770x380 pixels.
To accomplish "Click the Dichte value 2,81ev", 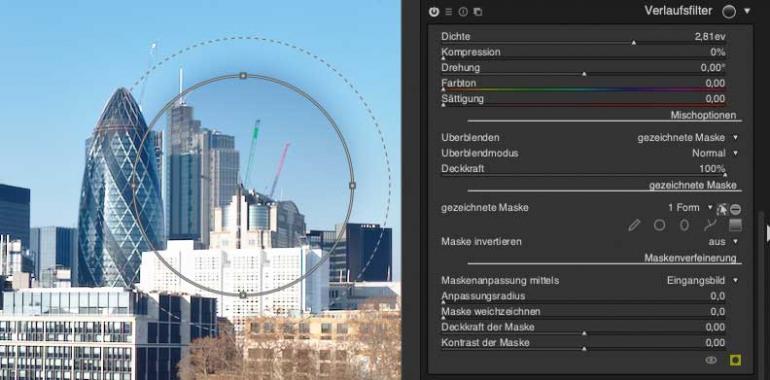I will tap(711, 36).
